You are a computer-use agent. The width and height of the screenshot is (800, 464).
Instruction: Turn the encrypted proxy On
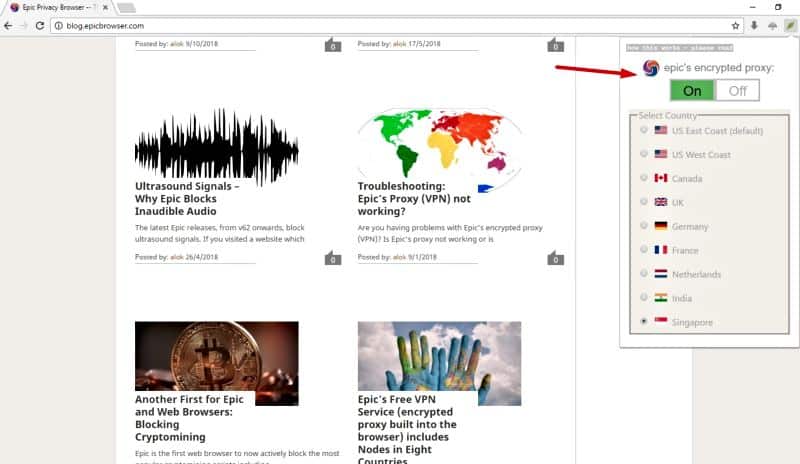coord(692,90)
